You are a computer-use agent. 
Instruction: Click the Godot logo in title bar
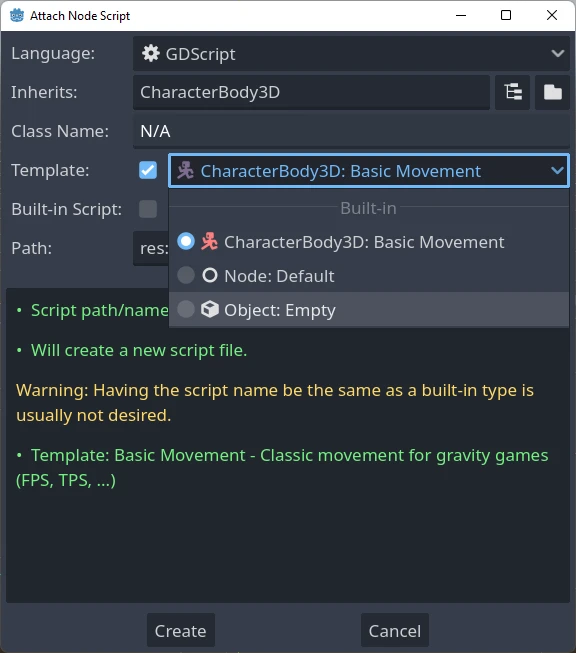coord(17,15)
